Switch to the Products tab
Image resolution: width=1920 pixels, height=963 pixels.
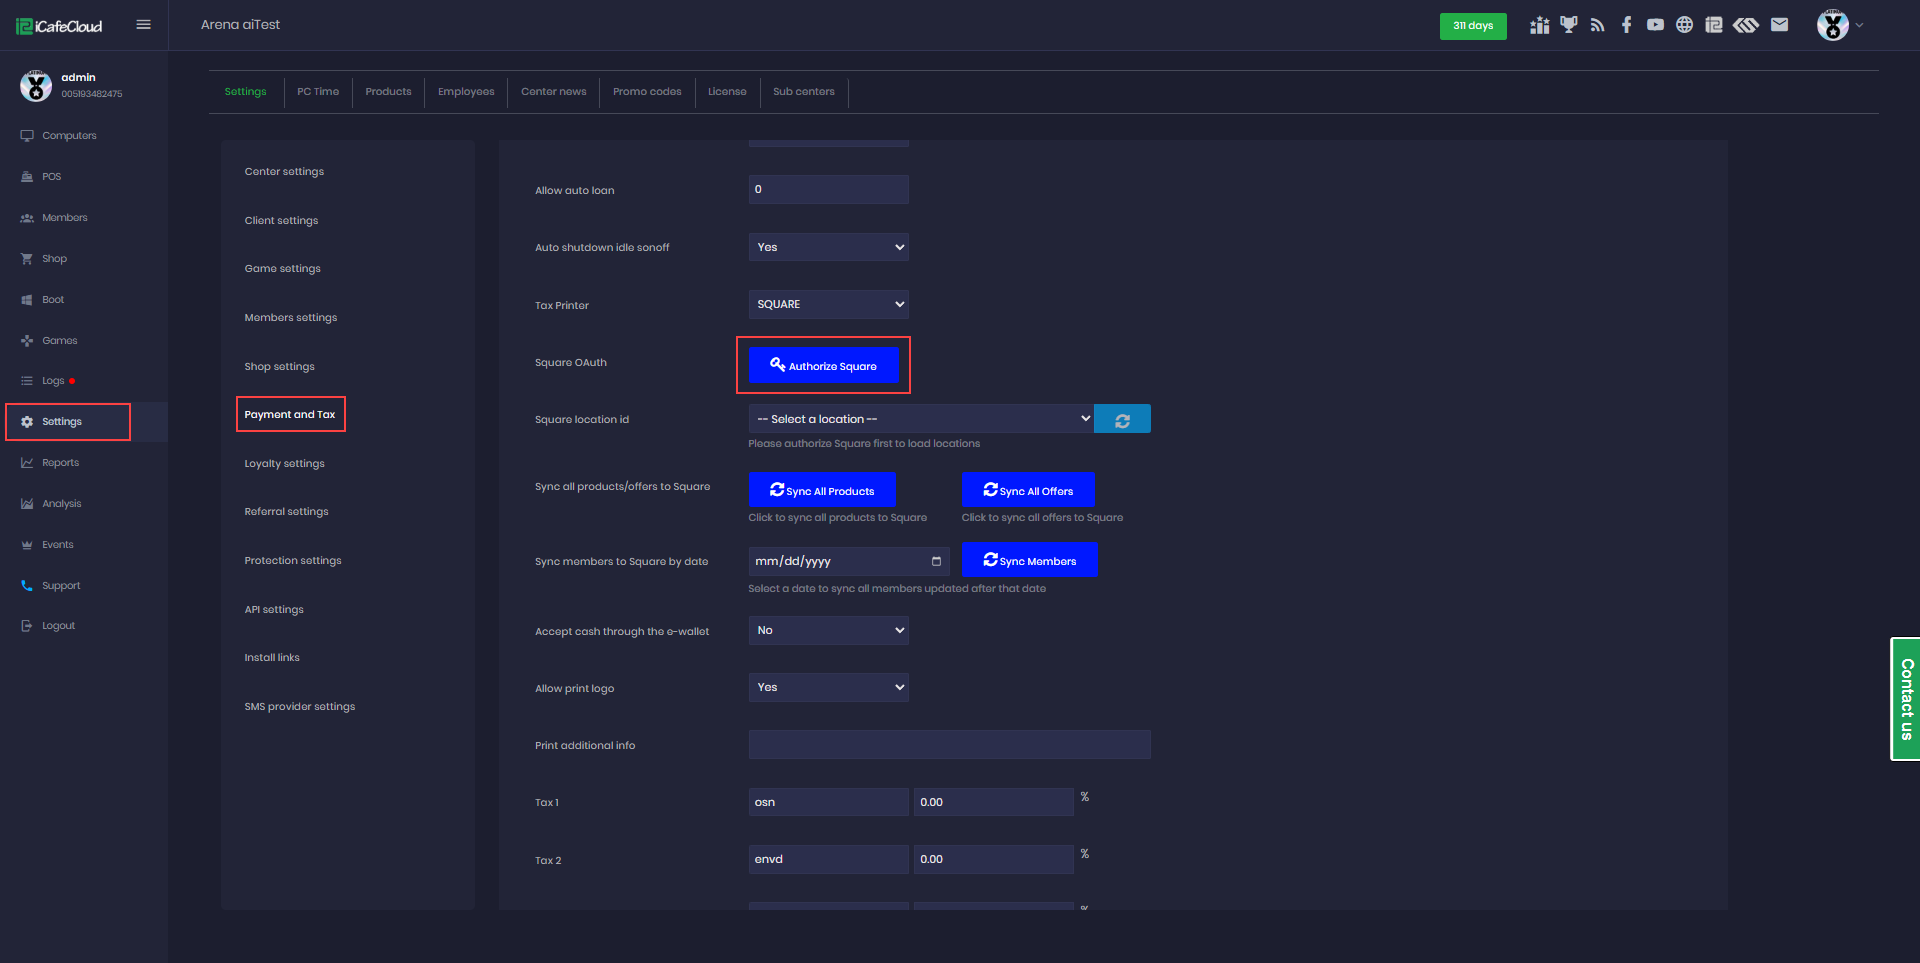388,92
